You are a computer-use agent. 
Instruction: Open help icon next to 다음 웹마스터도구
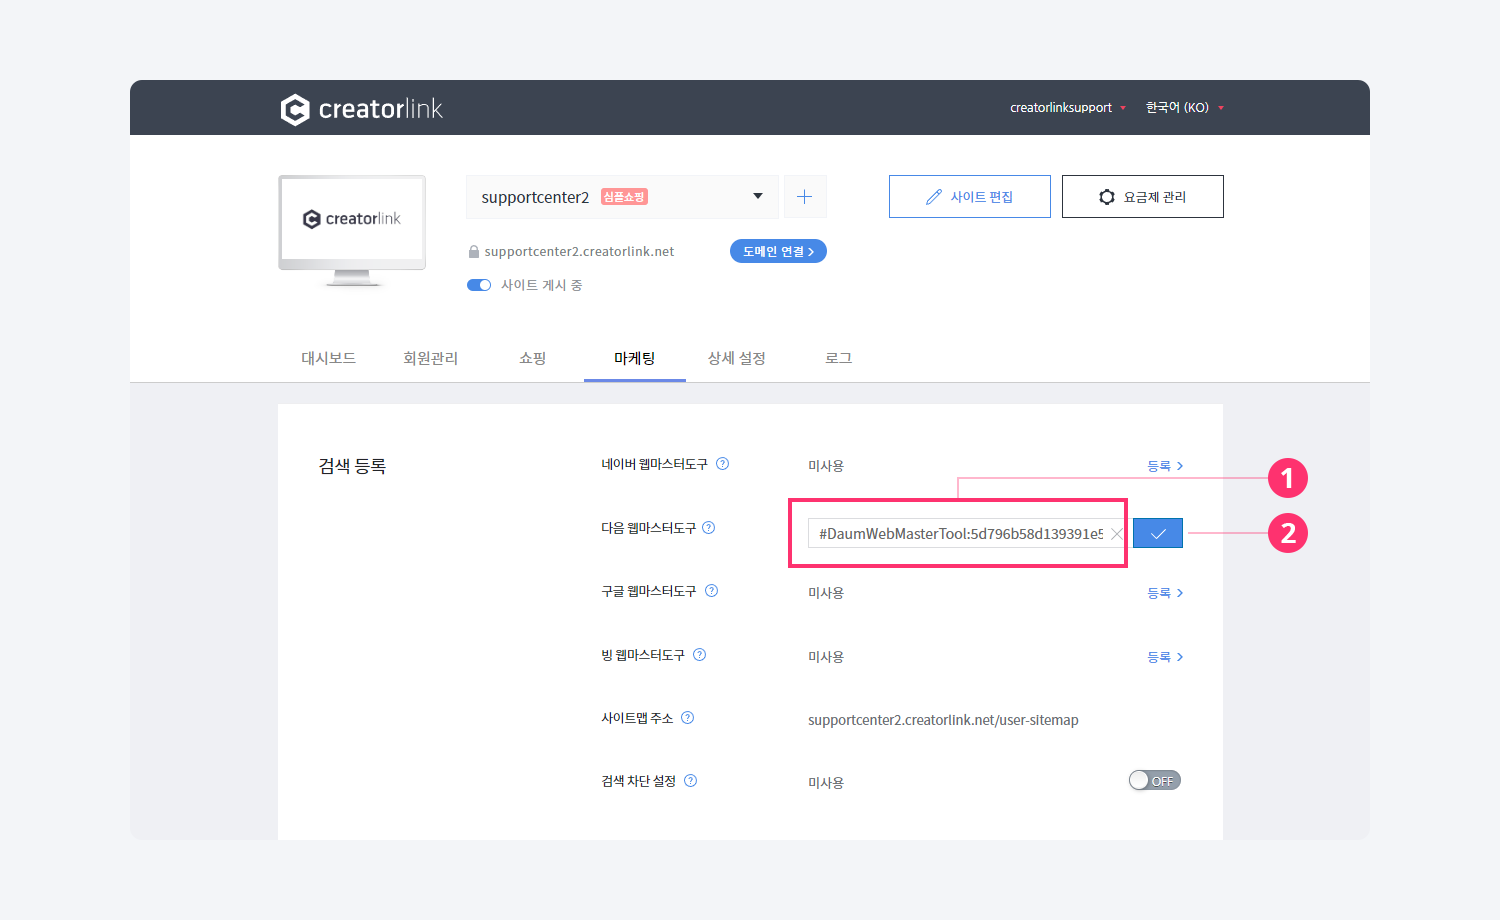(709, 528)
